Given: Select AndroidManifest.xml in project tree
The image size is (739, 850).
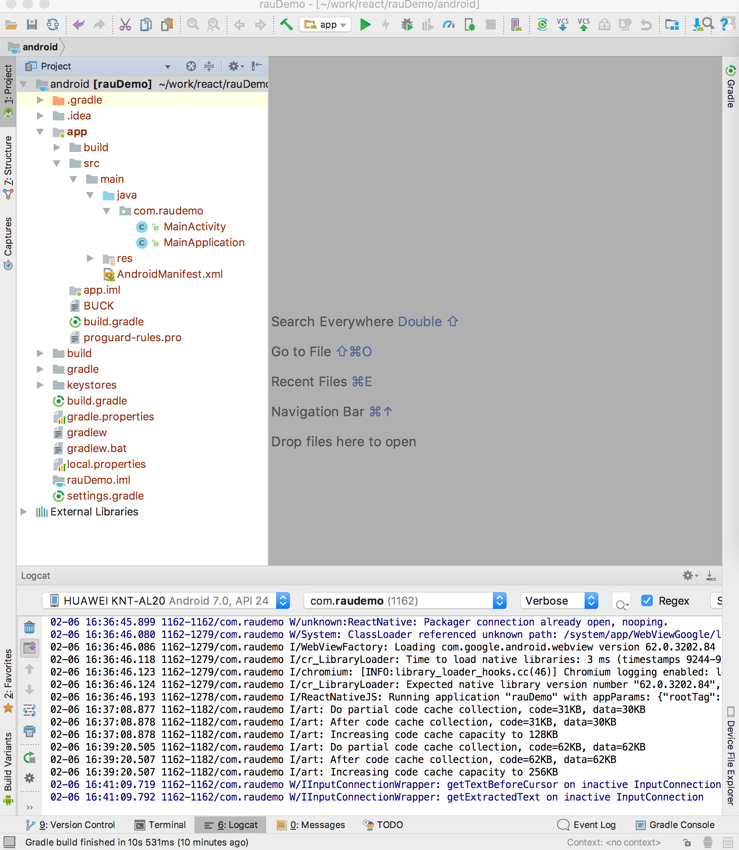Looking at the screenshot, I should click(x=170, y=274).
